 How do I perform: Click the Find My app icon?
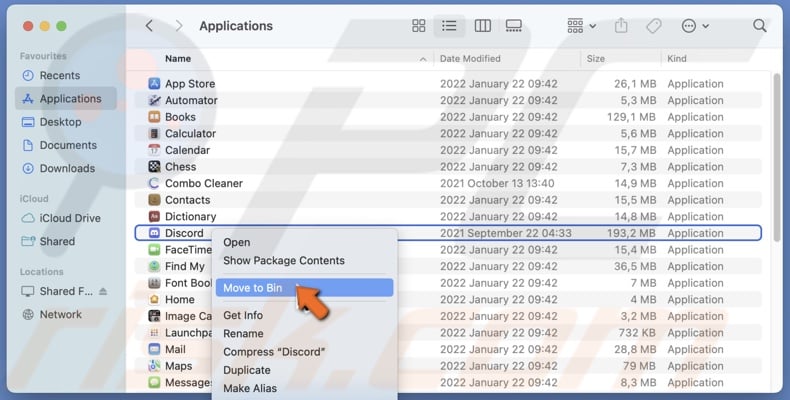tap(154, 266)
